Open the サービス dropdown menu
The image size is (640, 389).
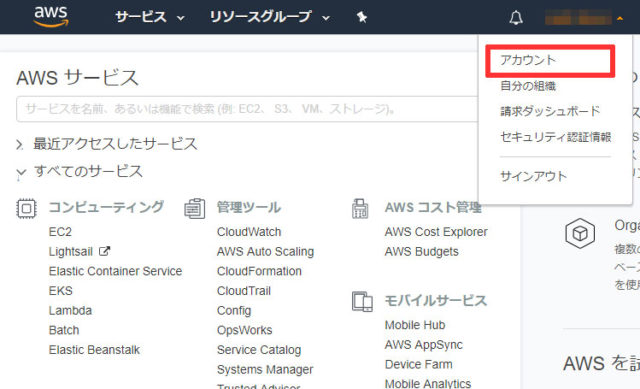(150, 17)
